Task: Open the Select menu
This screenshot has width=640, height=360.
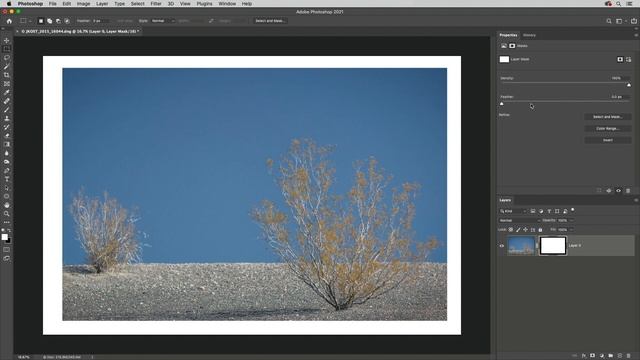Action: pyautogui.click(x=138, y=4)
